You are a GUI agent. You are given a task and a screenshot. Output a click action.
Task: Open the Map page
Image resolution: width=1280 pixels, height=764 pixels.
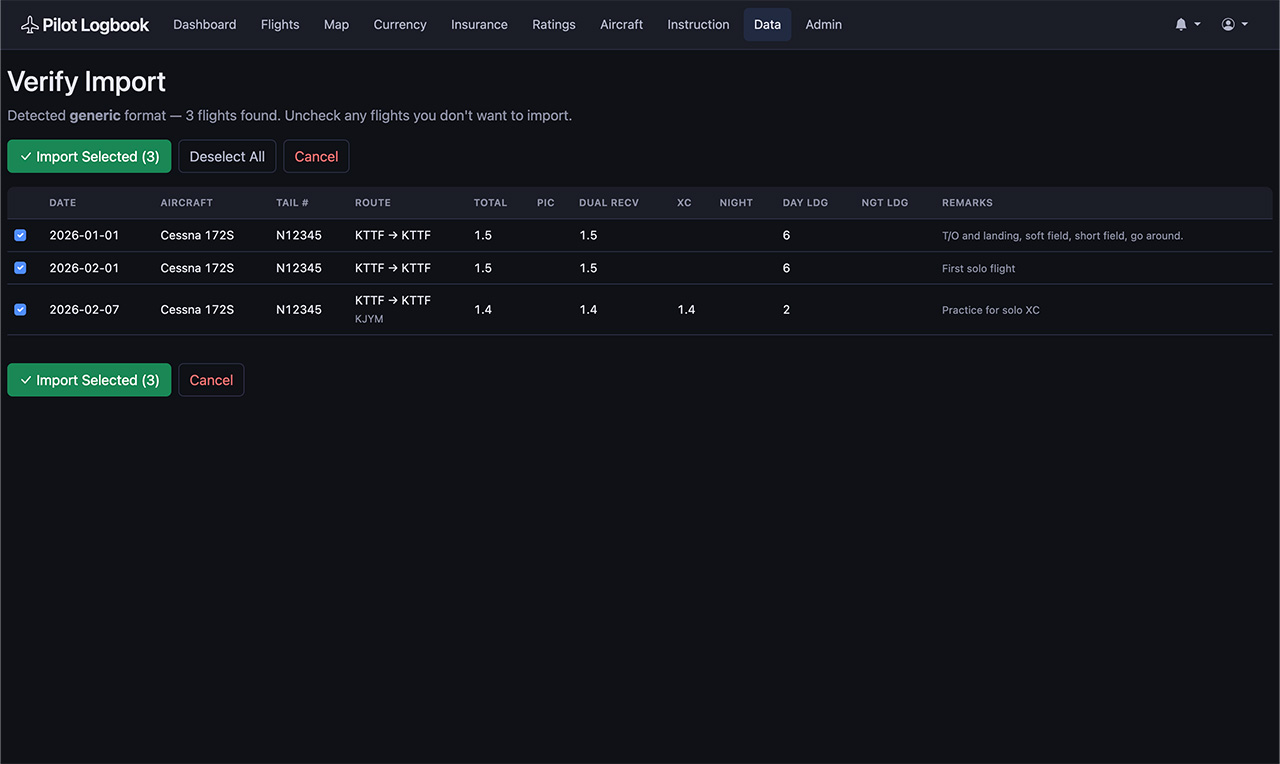coord(336,25)
